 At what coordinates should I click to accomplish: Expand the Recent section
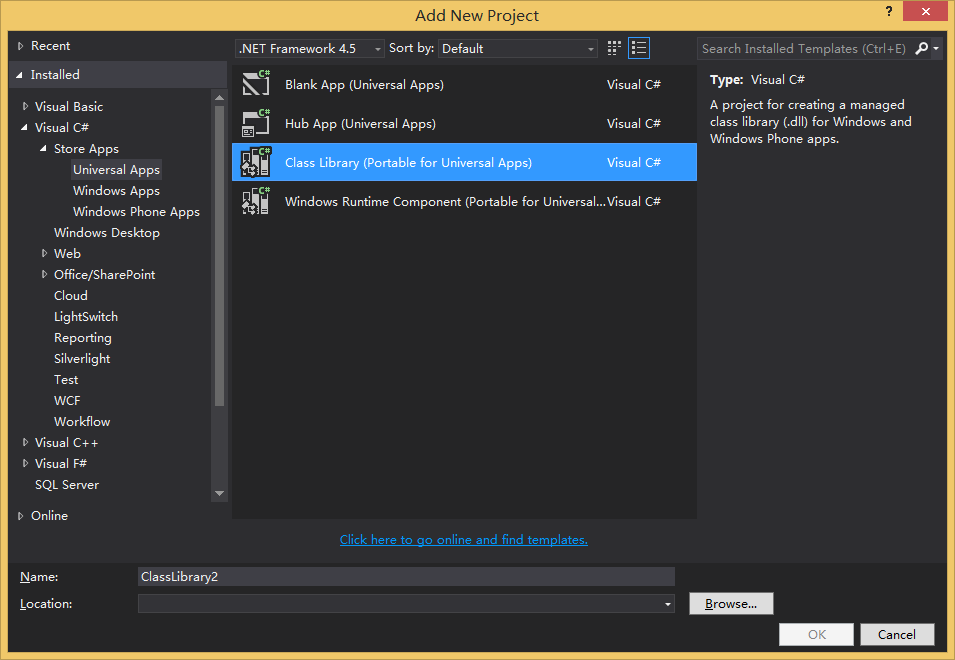[x=20, y=46]
